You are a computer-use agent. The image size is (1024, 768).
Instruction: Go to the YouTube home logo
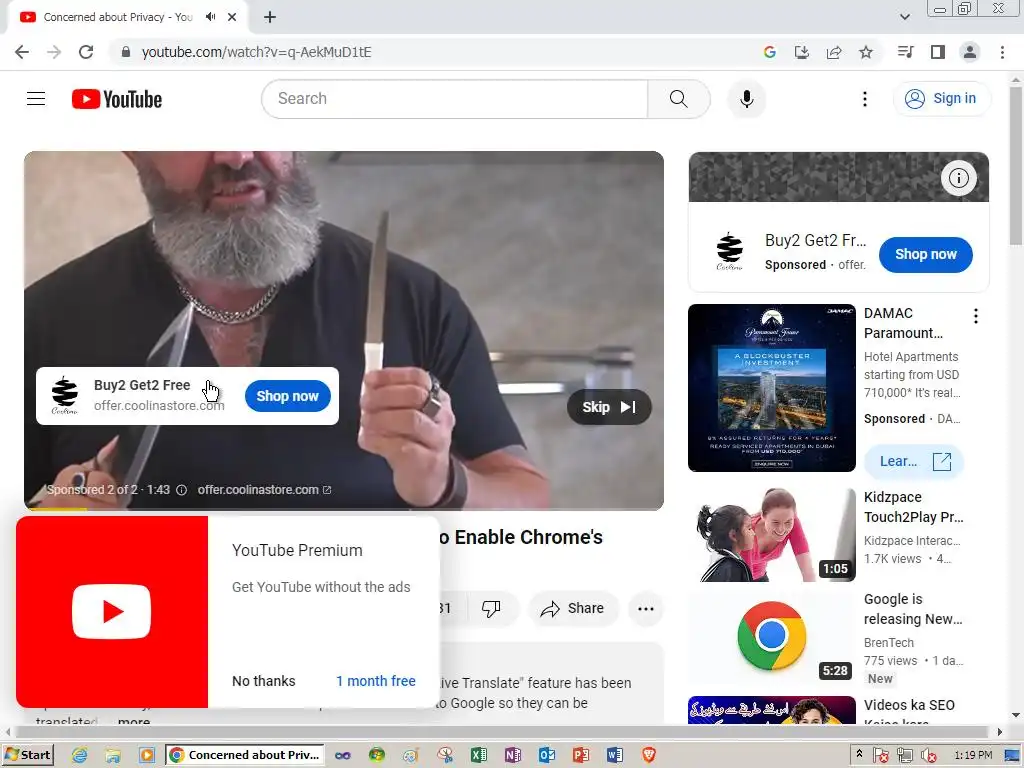coord(117,99)
